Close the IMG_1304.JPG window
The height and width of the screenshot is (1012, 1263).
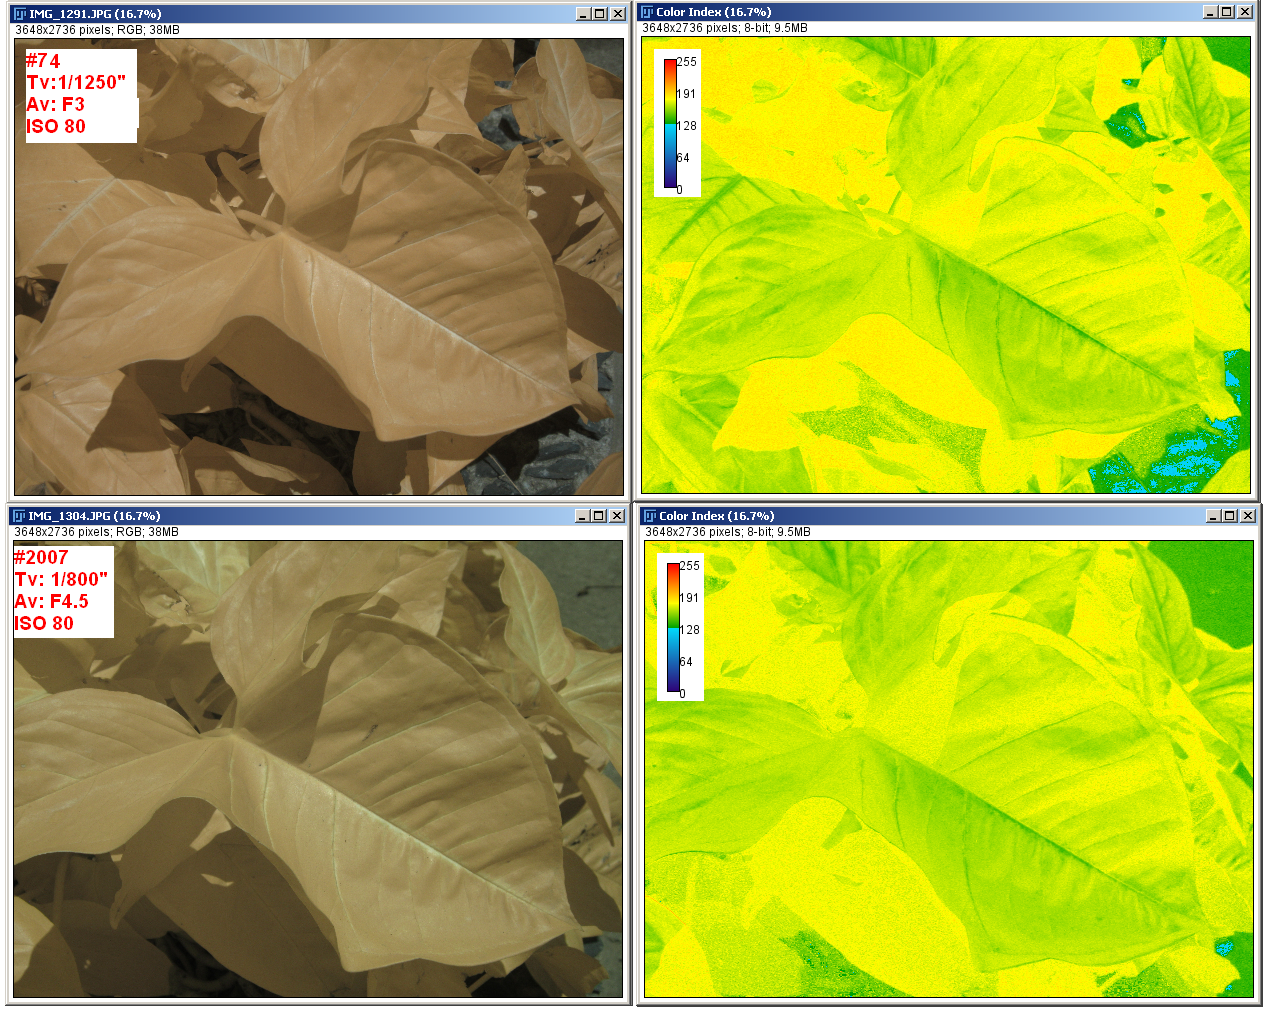(x=617, y=516)
